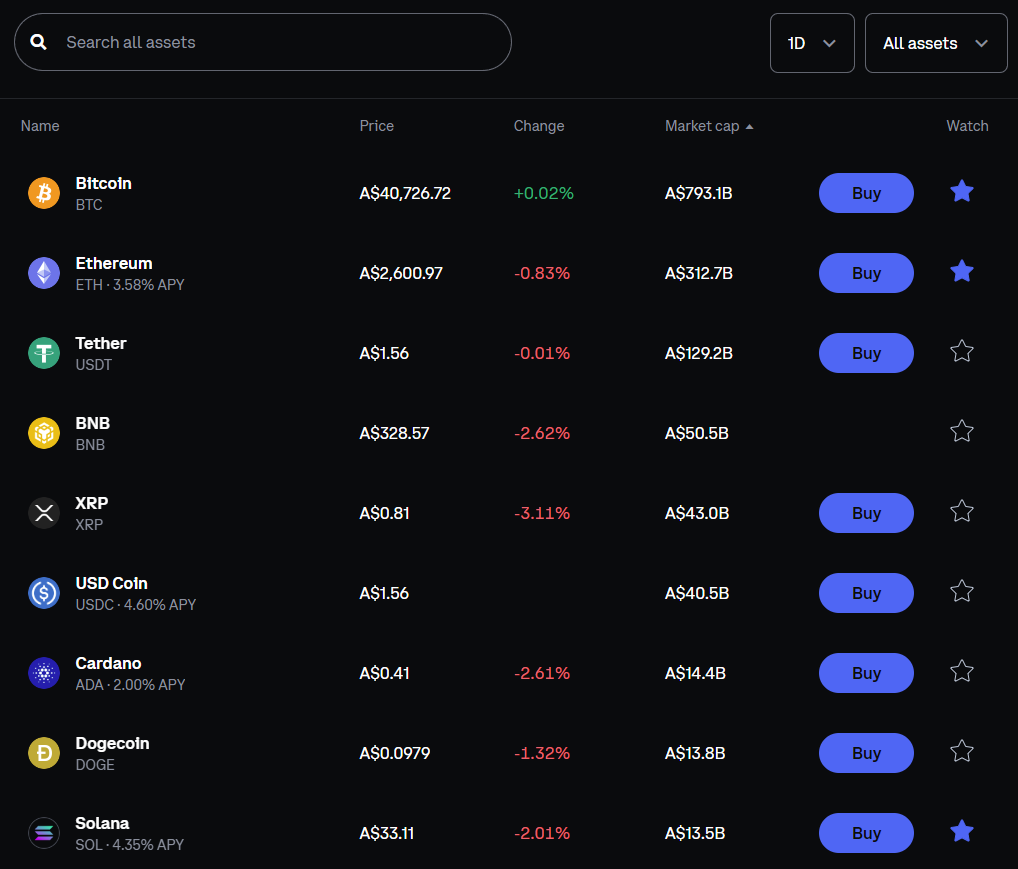Click Solana price A$33.11

[387, 833]
